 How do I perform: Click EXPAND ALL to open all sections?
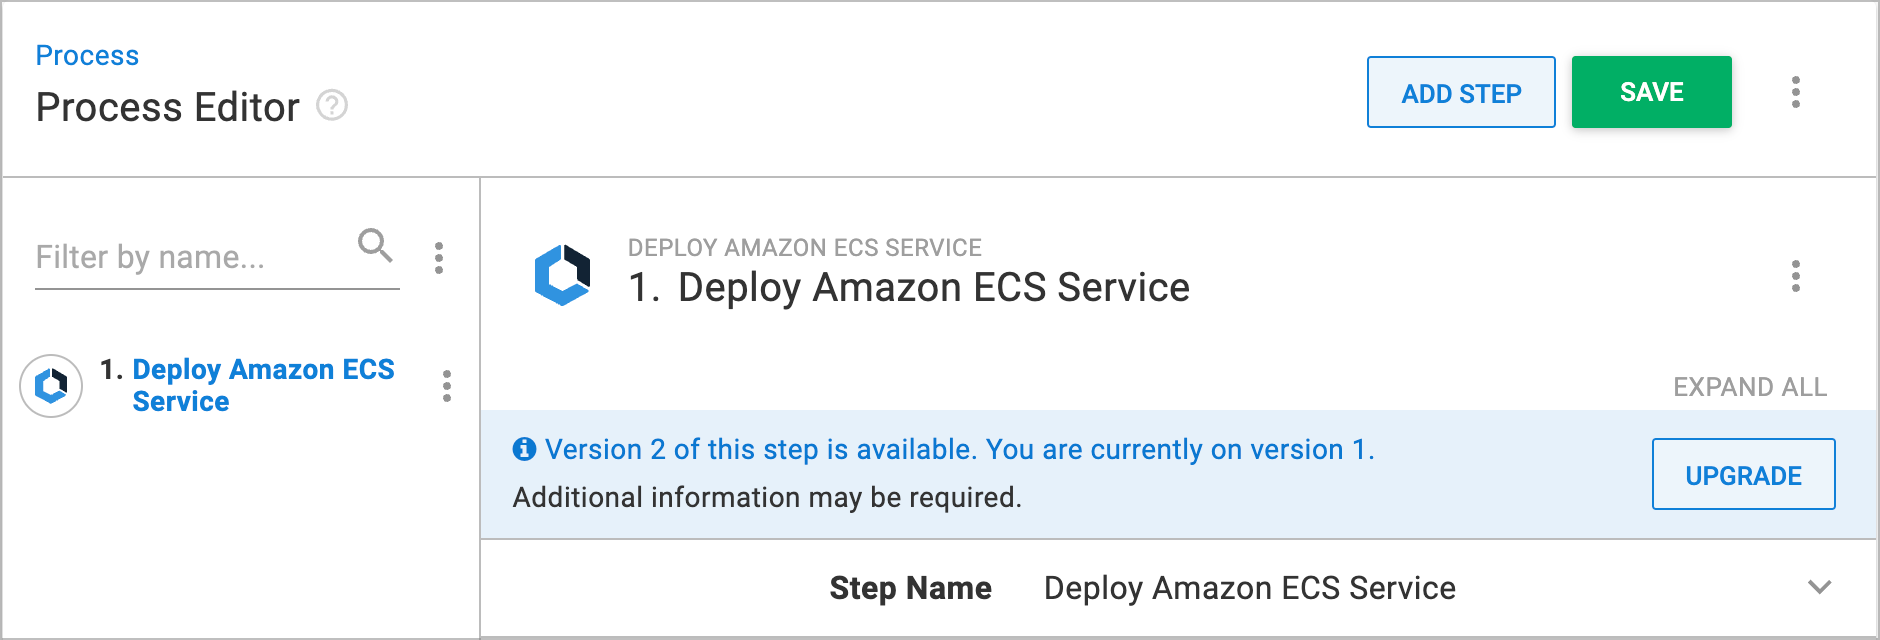[1748, 387]
